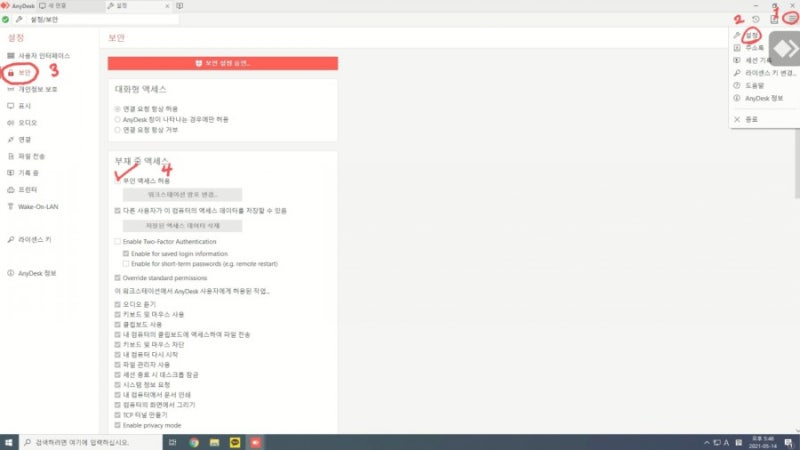Toggle Enable privacy mode checkbox

point(117,426)
